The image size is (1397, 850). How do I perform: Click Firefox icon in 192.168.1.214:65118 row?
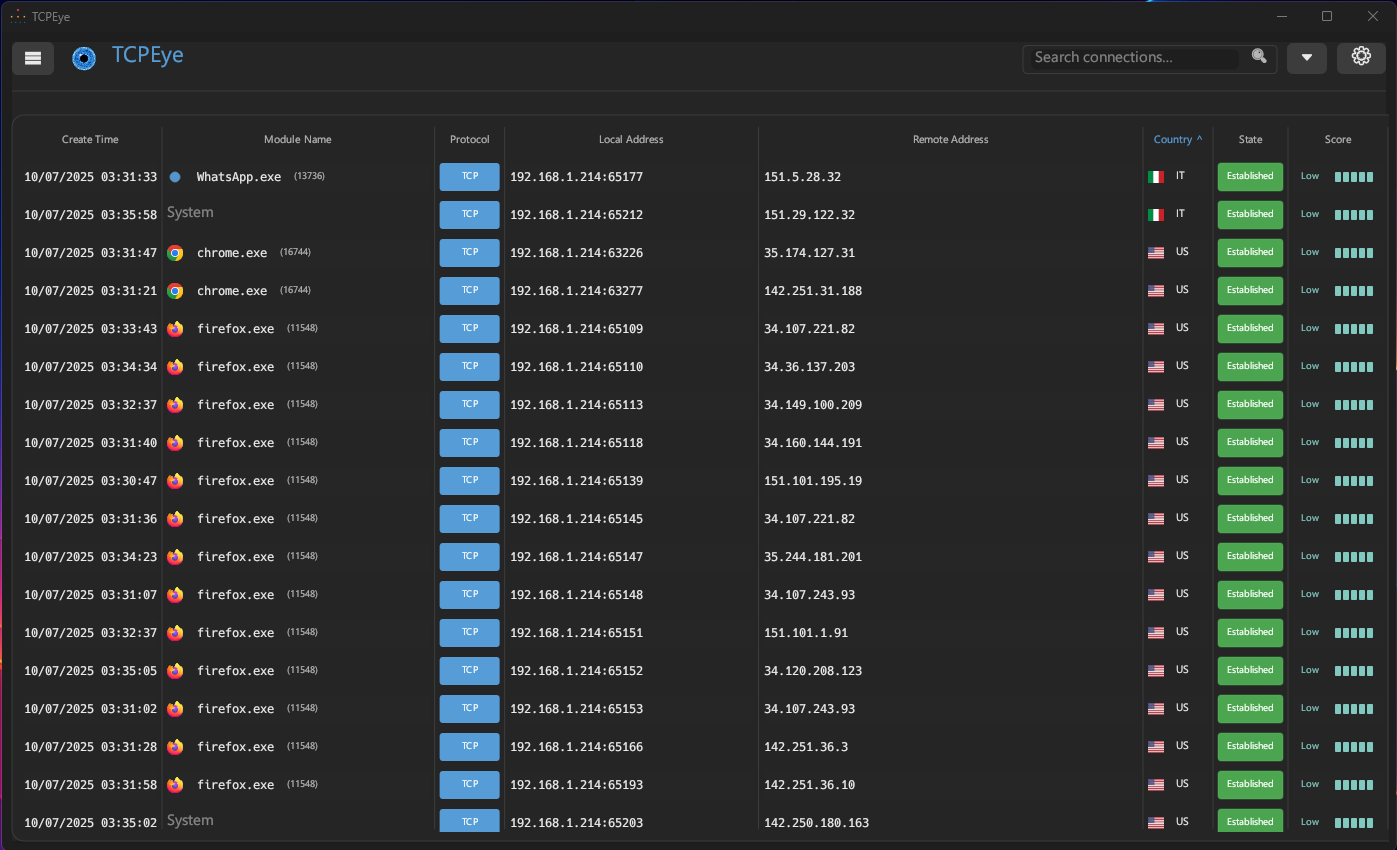pos(175,443)
